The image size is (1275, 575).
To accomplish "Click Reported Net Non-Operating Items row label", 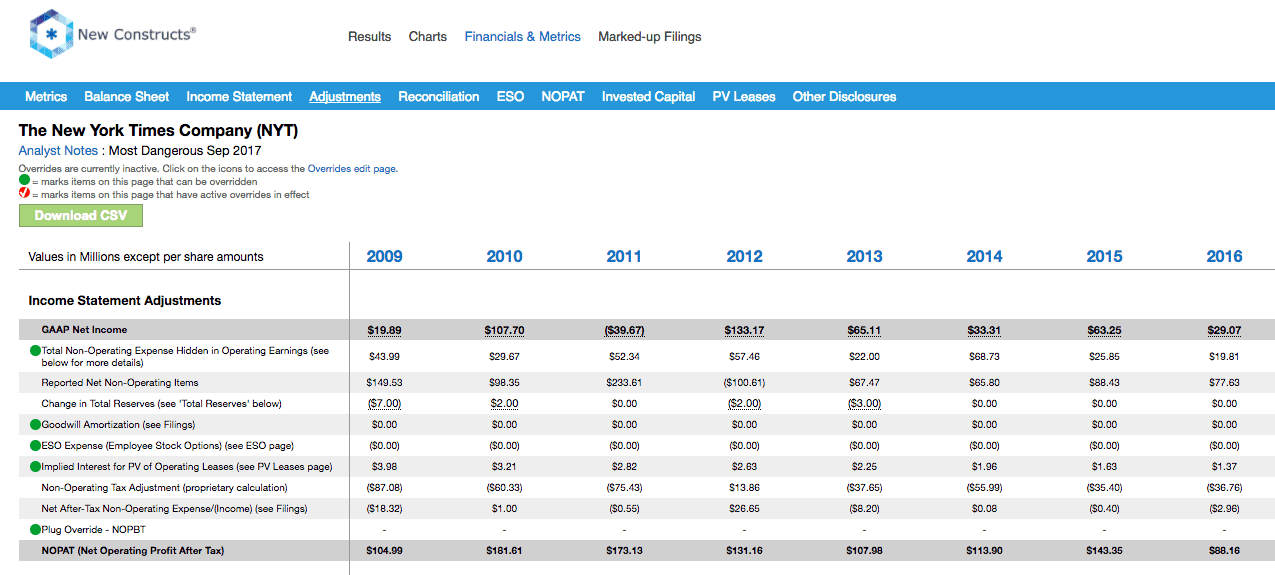I will point(120,383).
